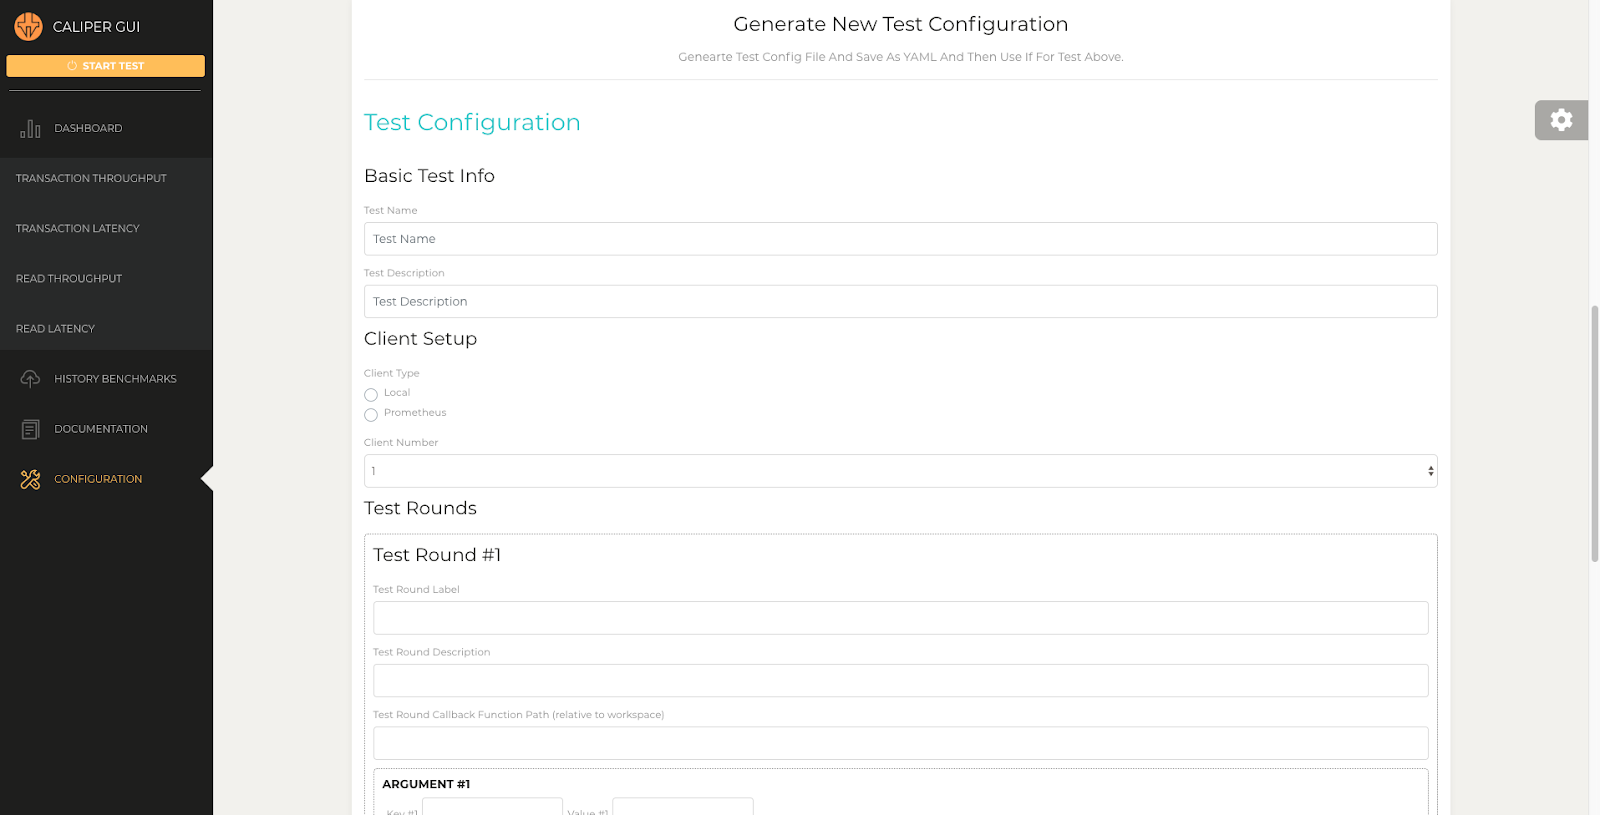The image size is (1600, 815).
Task: Click the Test Name input field
Action: pyautogui.click(x=900, y=239)
